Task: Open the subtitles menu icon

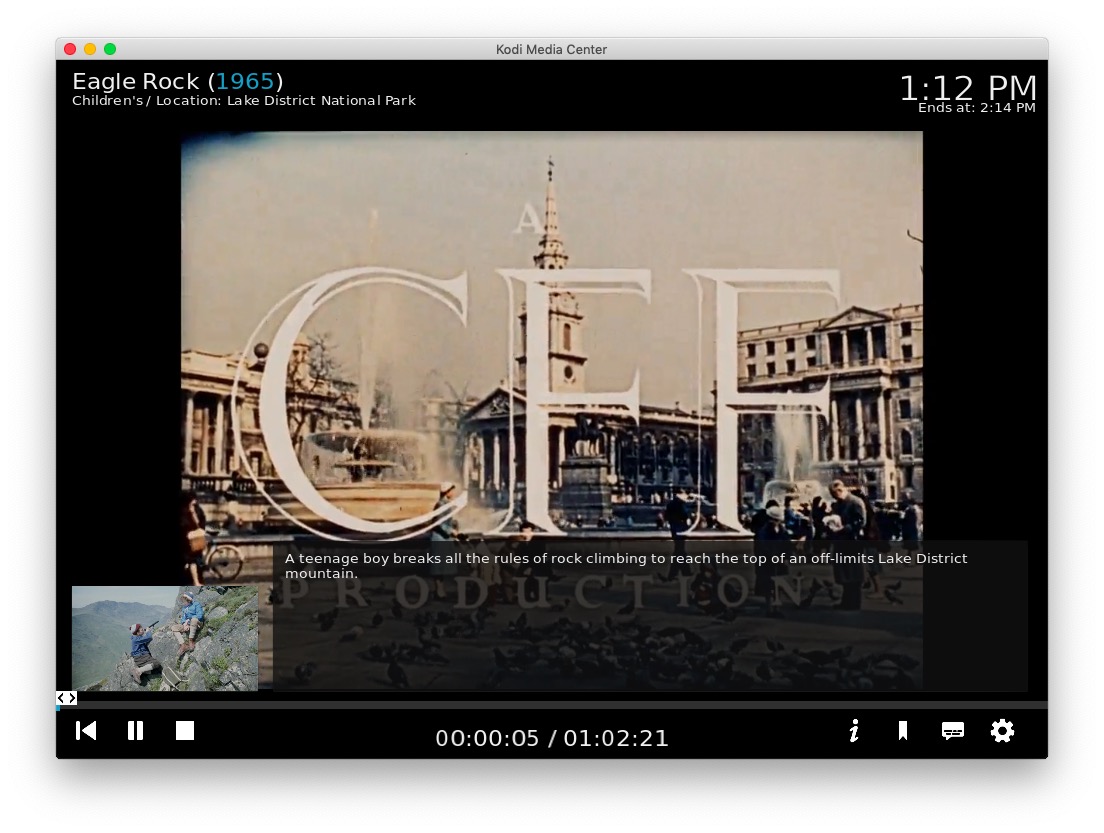Action: [953, 731]
